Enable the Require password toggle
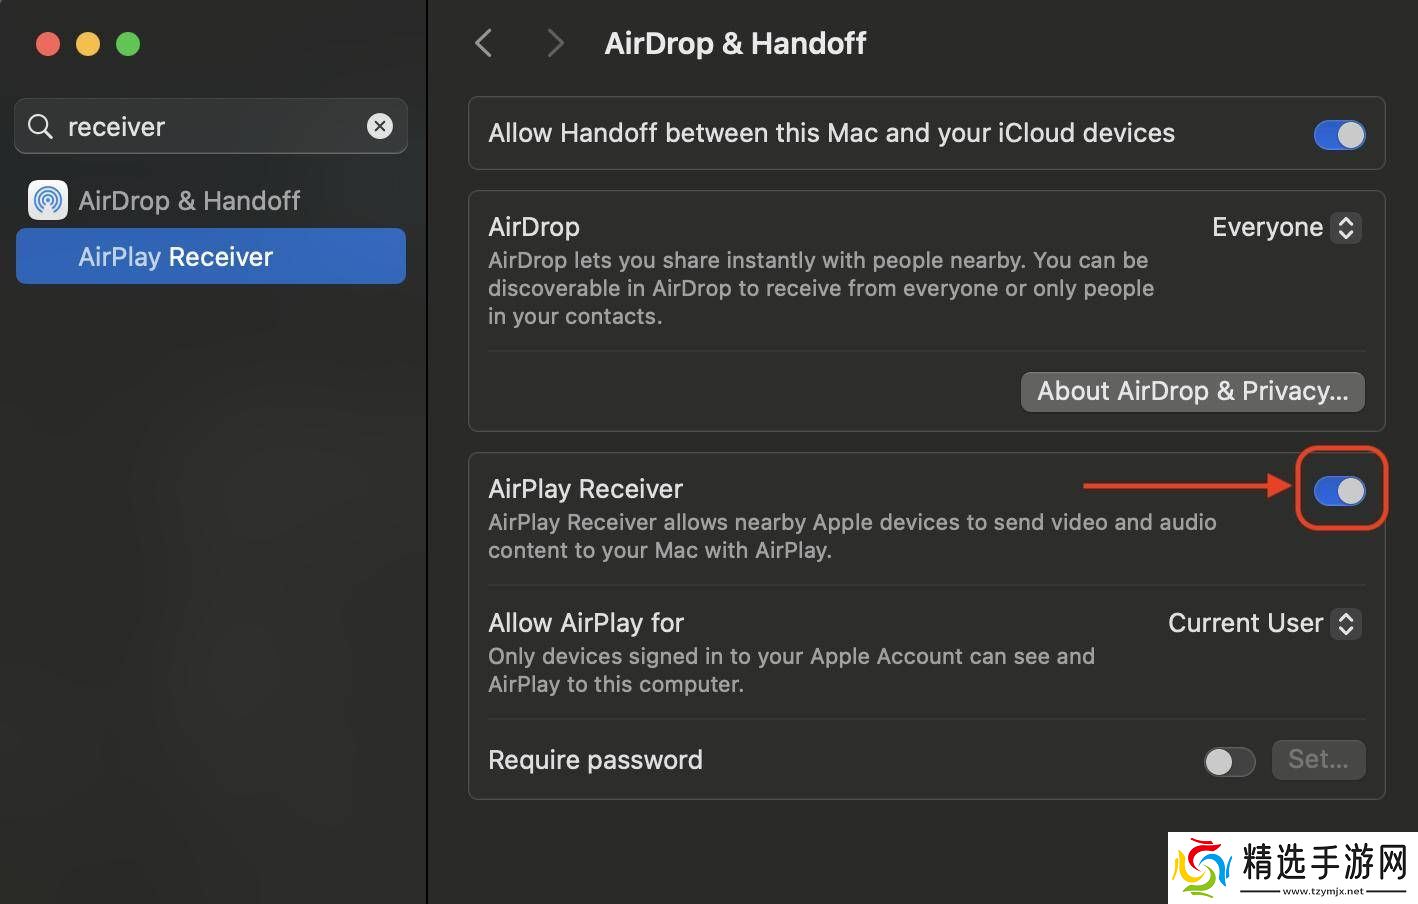Screen dimensions: 1418x904 [x=1229, y=761]
